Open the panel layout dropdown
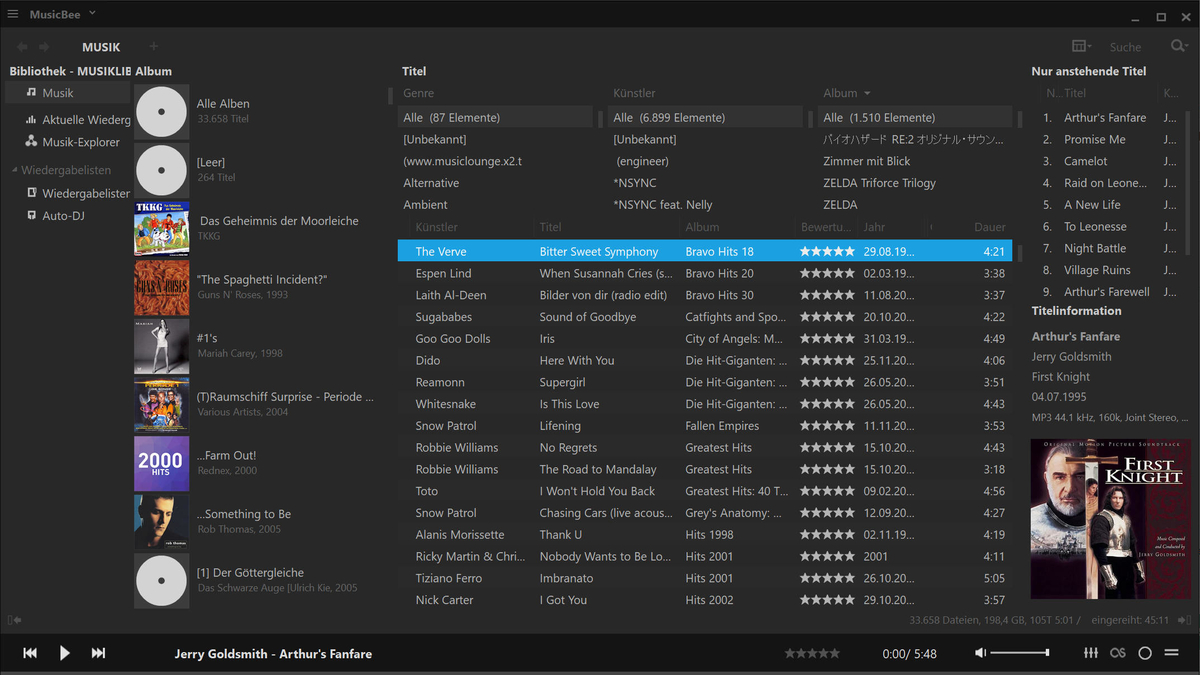Screen dimensions: 1200x675 (1081, 46)
